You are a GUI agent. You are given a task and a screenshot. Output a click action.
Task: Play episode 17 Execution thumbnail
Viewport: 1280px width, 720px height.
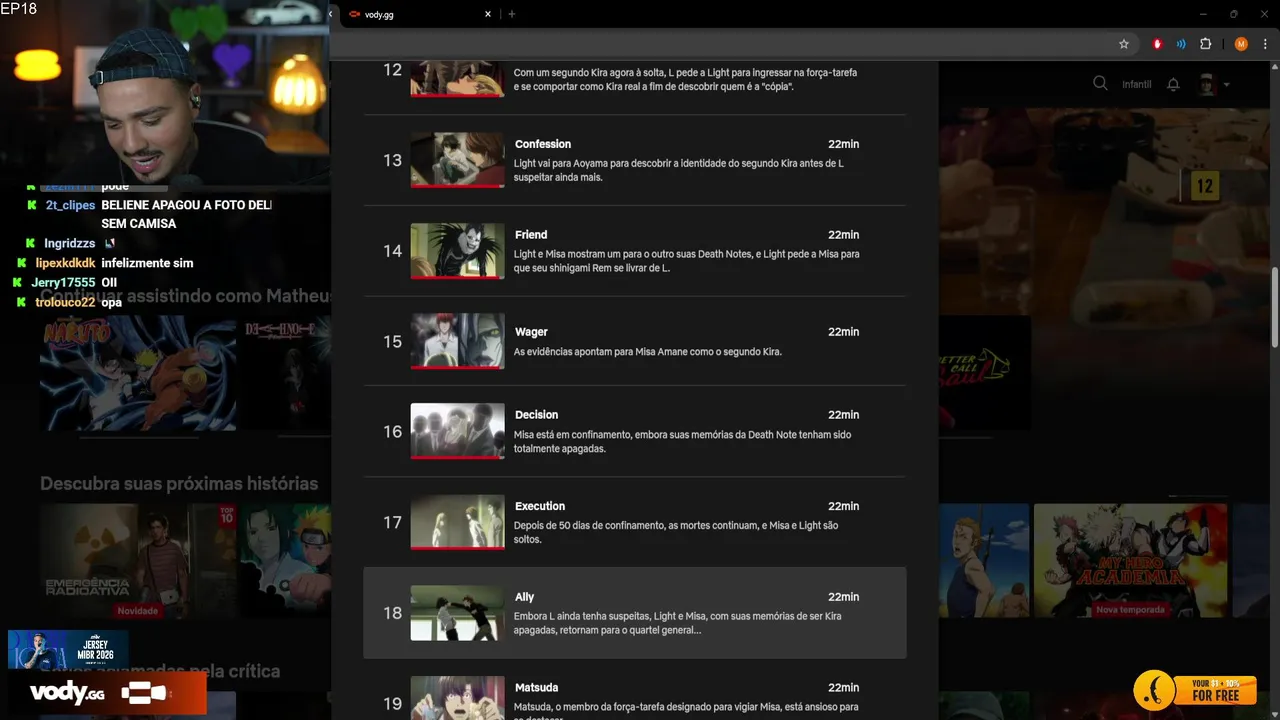click(457, 522)
